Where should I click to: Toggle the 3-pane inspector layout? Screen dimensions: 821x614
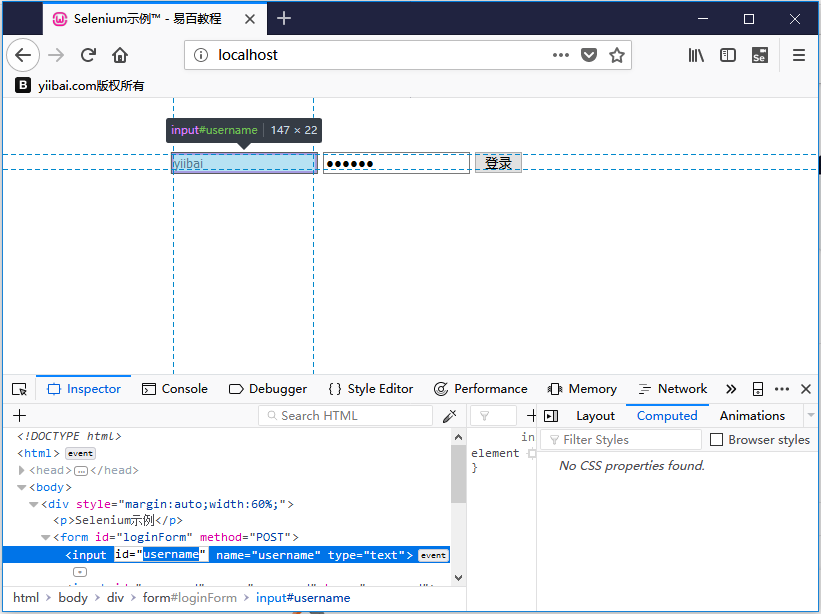coord(551,416)
